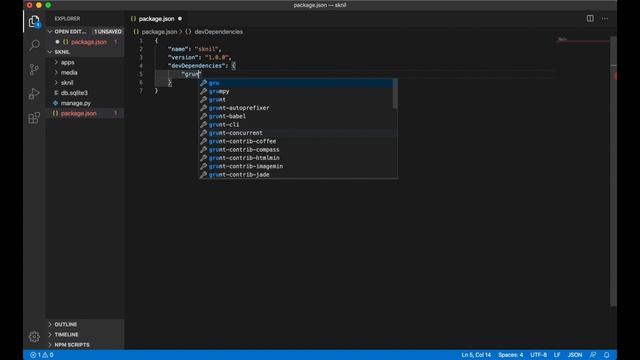Click the Ln 5, Col 14 status entry
Image resolution: width=640 pixels, height=360 pixels.
click(476, 355)
